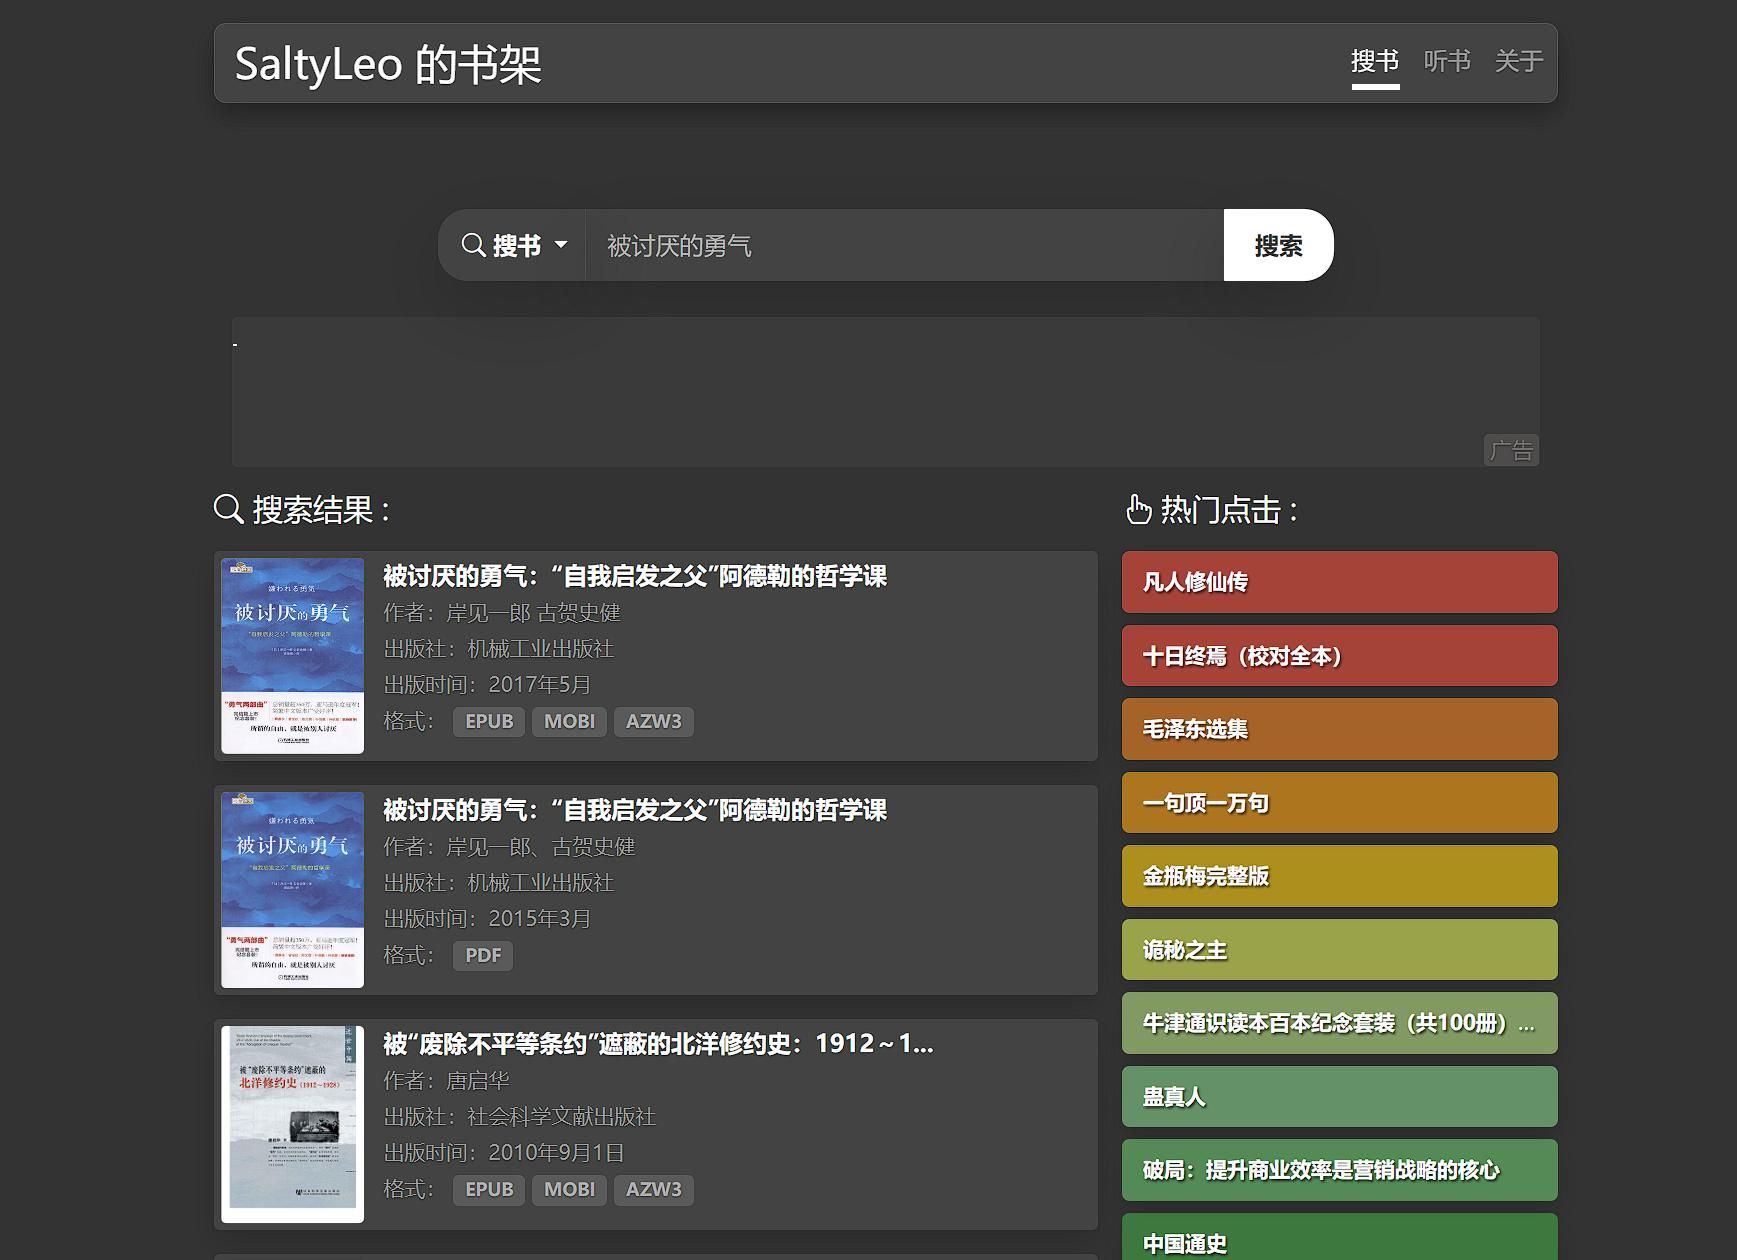
Task: Click the magnifier icon in search box
Action: (x=473, y=245)
